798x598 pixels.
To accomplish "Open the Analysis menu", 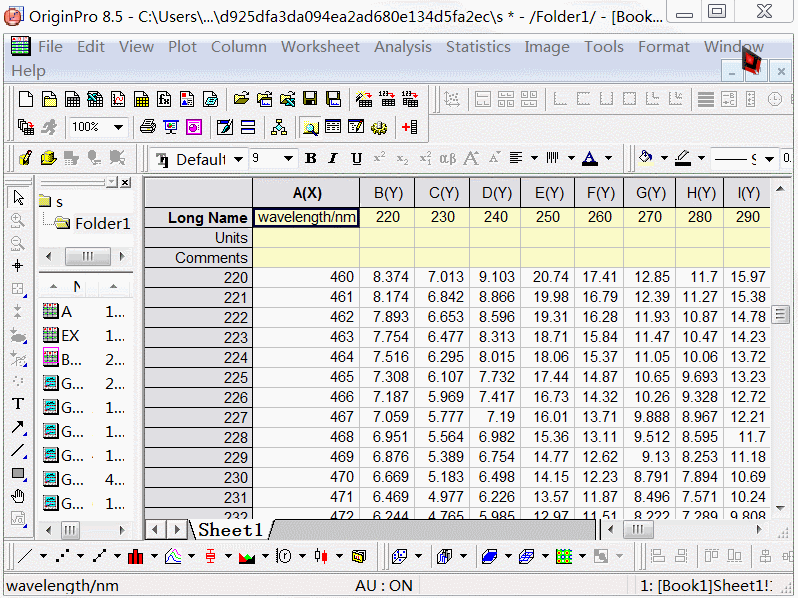I will [403, 47].
